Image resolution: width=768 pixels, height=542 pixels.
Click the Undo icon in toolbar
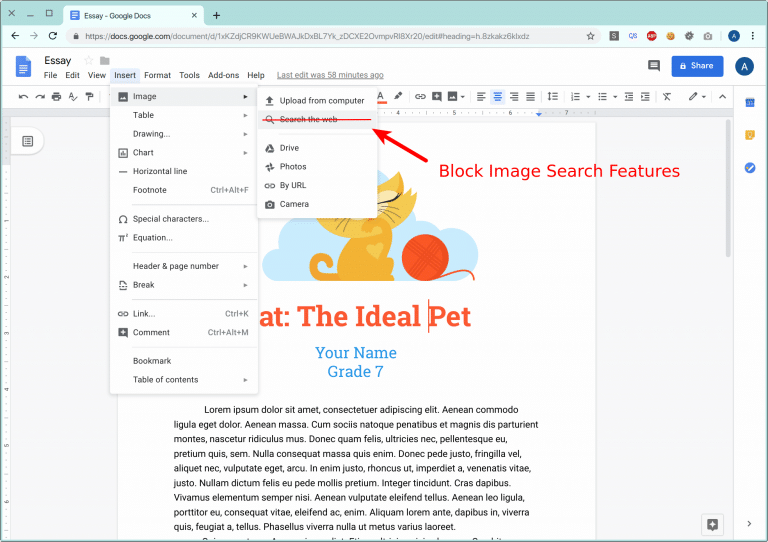(23, 96)
